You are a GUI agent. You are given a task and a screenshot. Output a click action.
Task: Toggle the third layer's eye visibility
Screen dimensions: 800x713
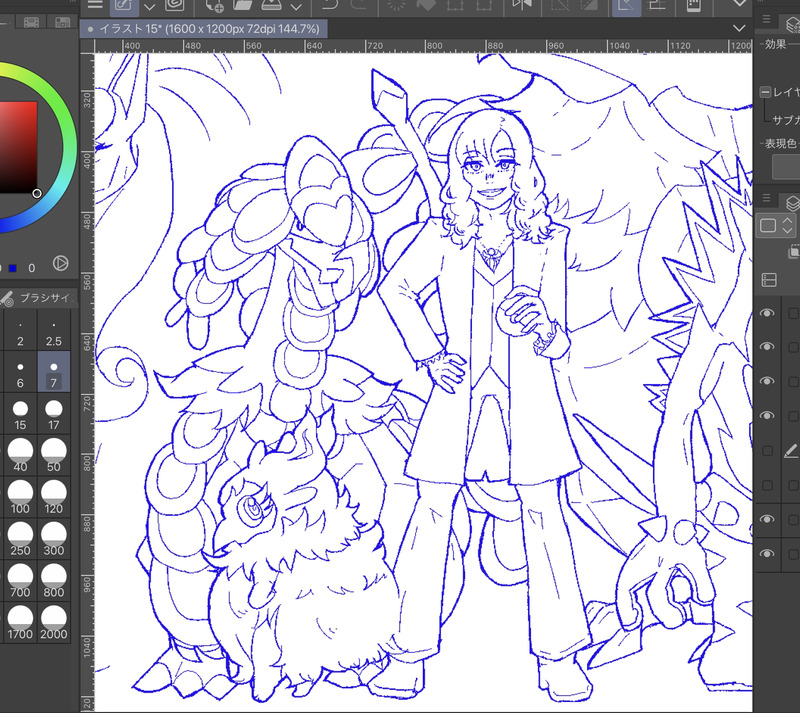767,381
